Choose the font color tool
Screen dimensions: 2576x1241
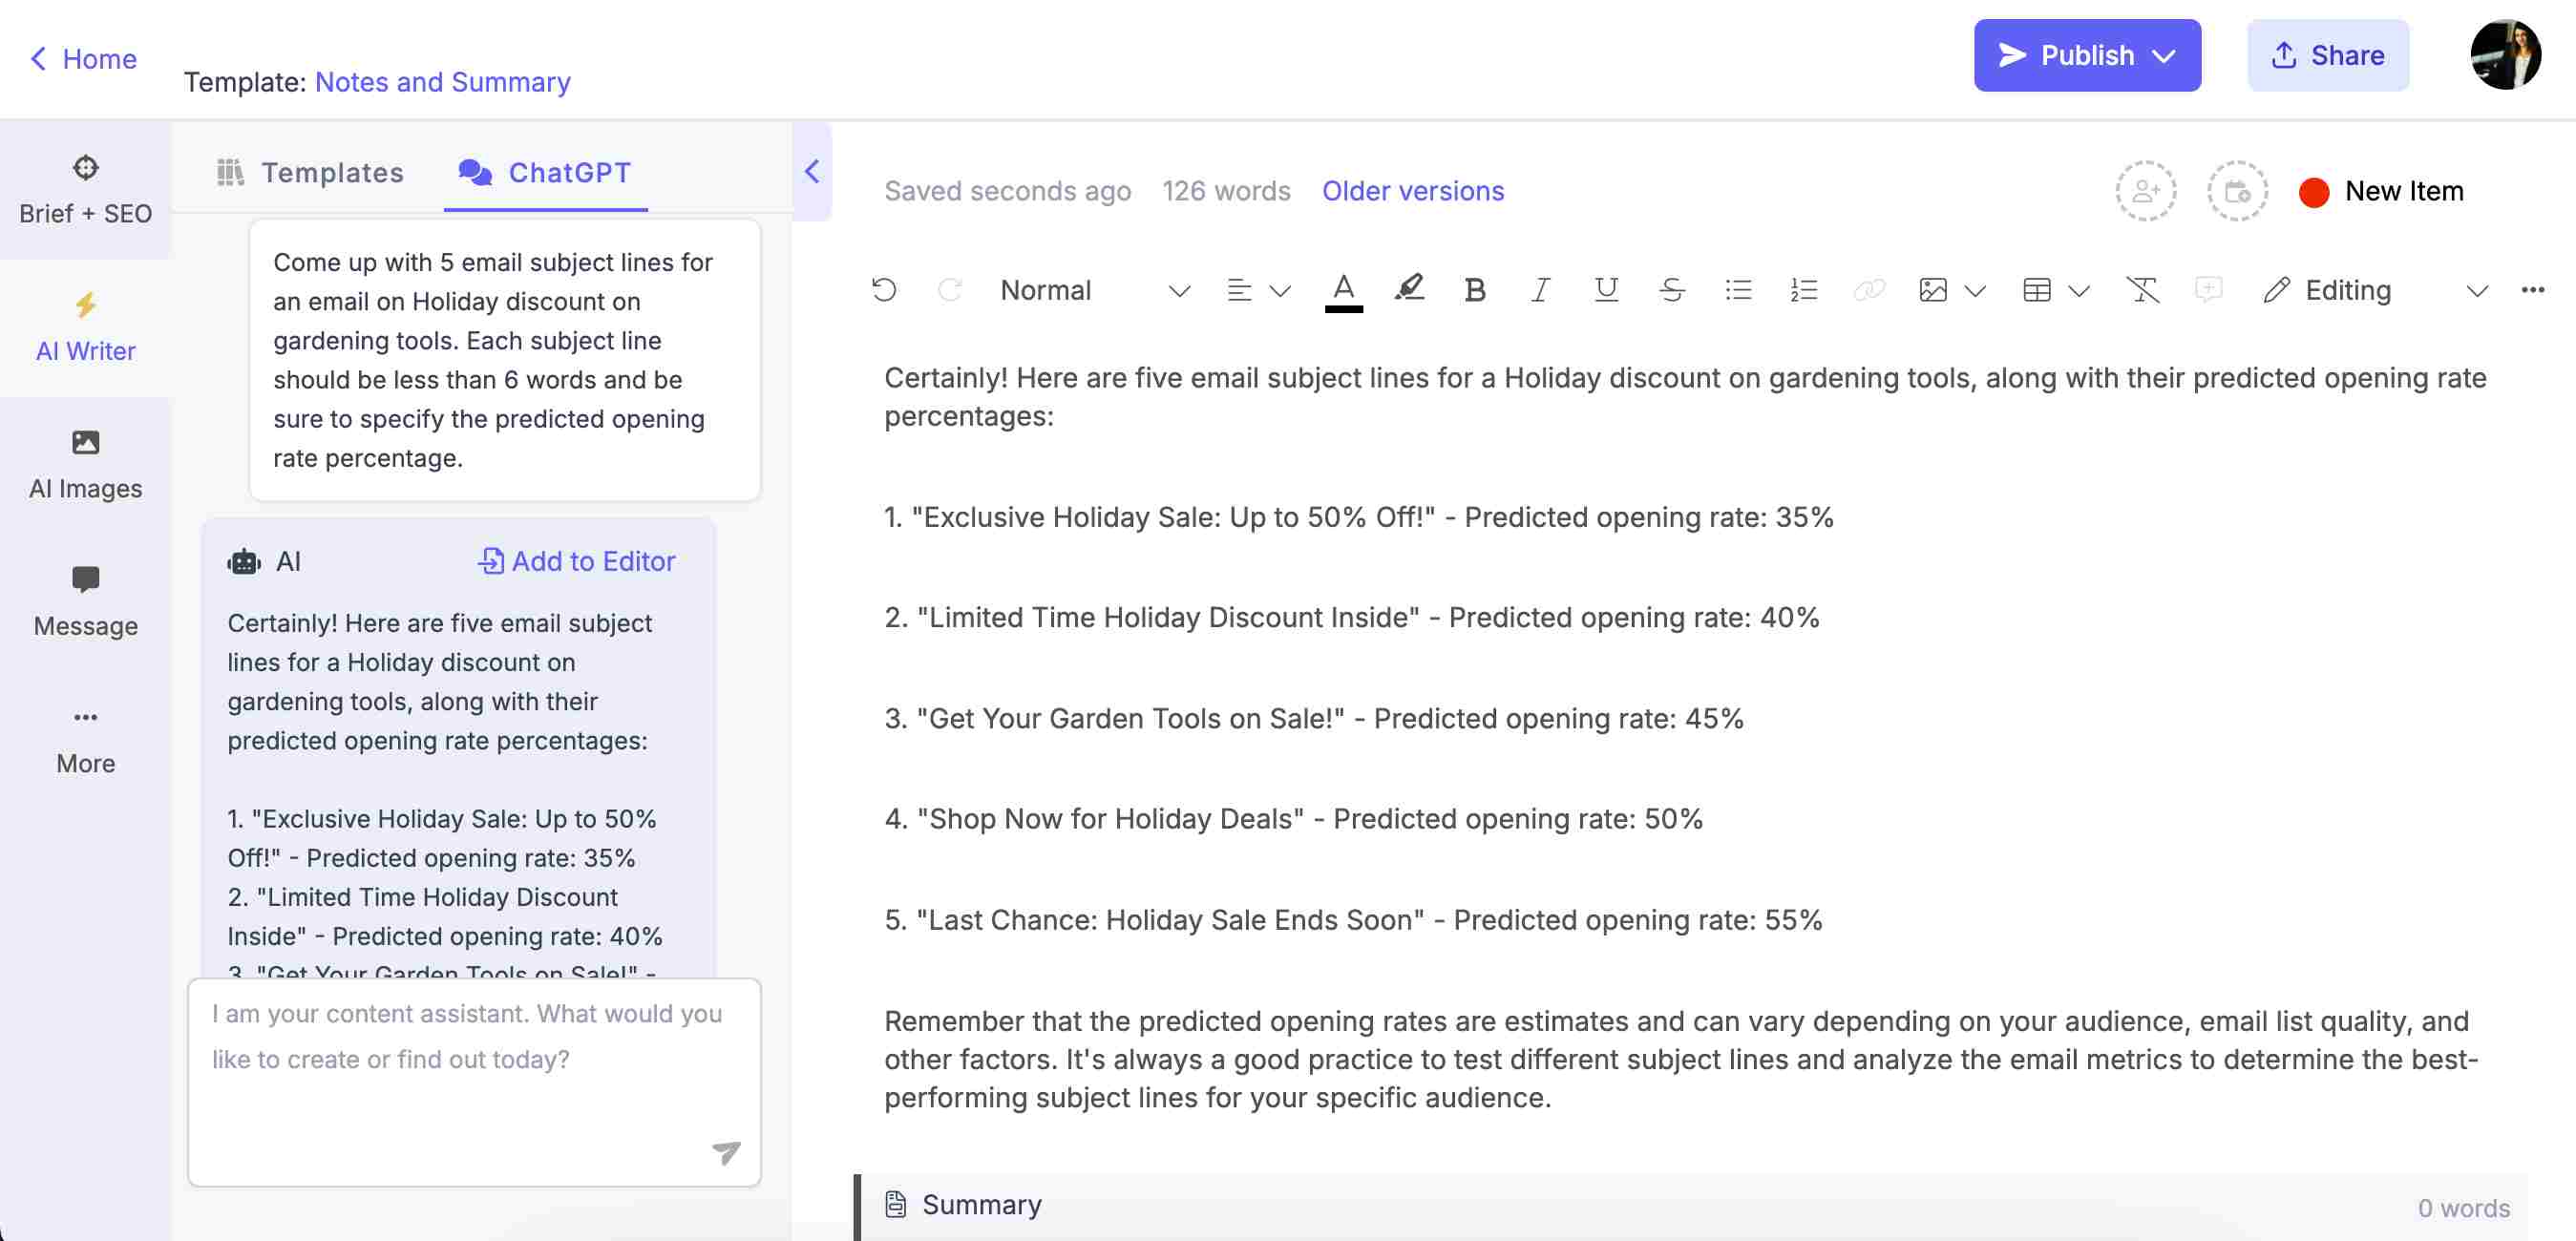(1343, 291)
